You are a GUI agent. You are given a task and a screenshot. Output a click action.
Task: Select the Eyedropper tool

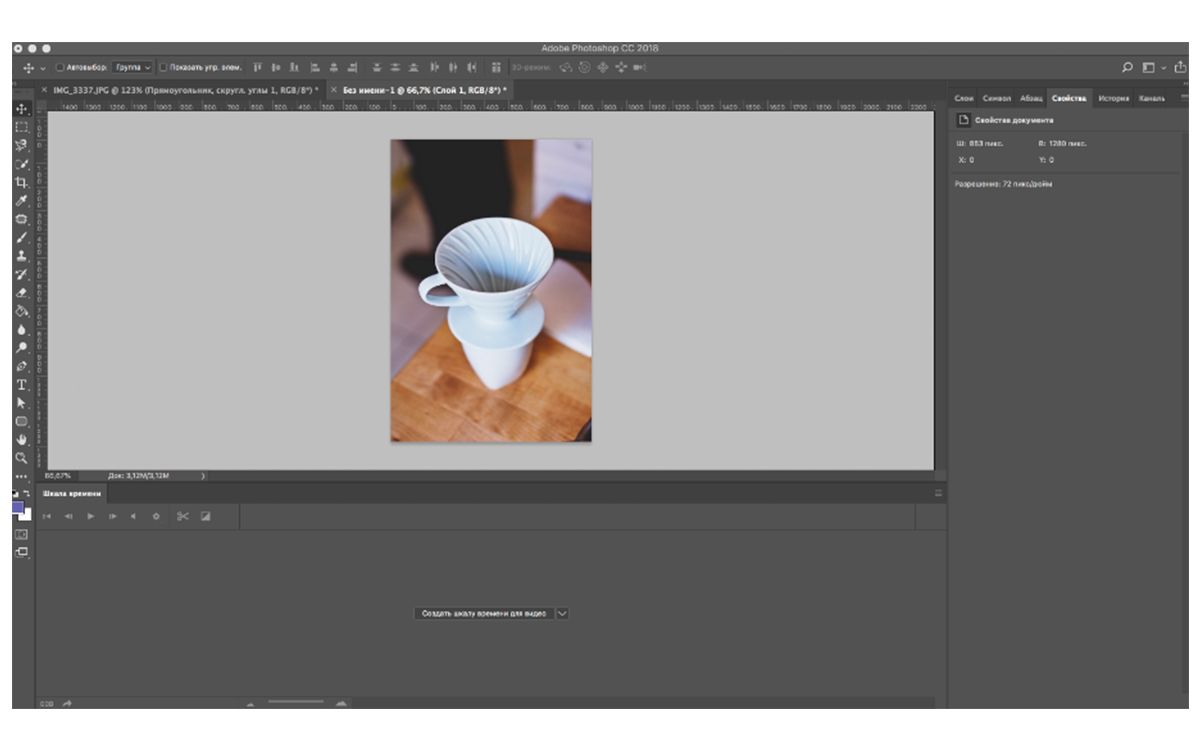tap(21, 201)
